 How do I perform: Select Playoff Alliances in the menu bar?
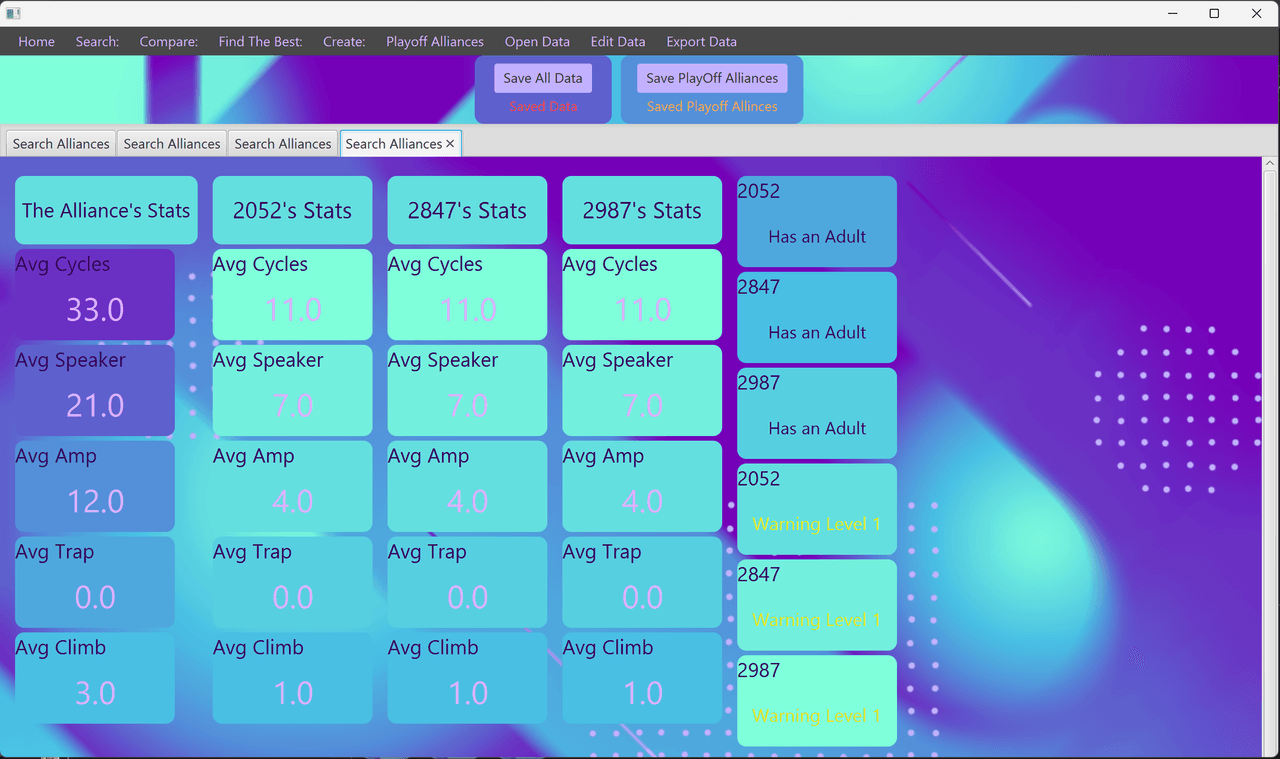pyautogui.click(x=435, y=42)
